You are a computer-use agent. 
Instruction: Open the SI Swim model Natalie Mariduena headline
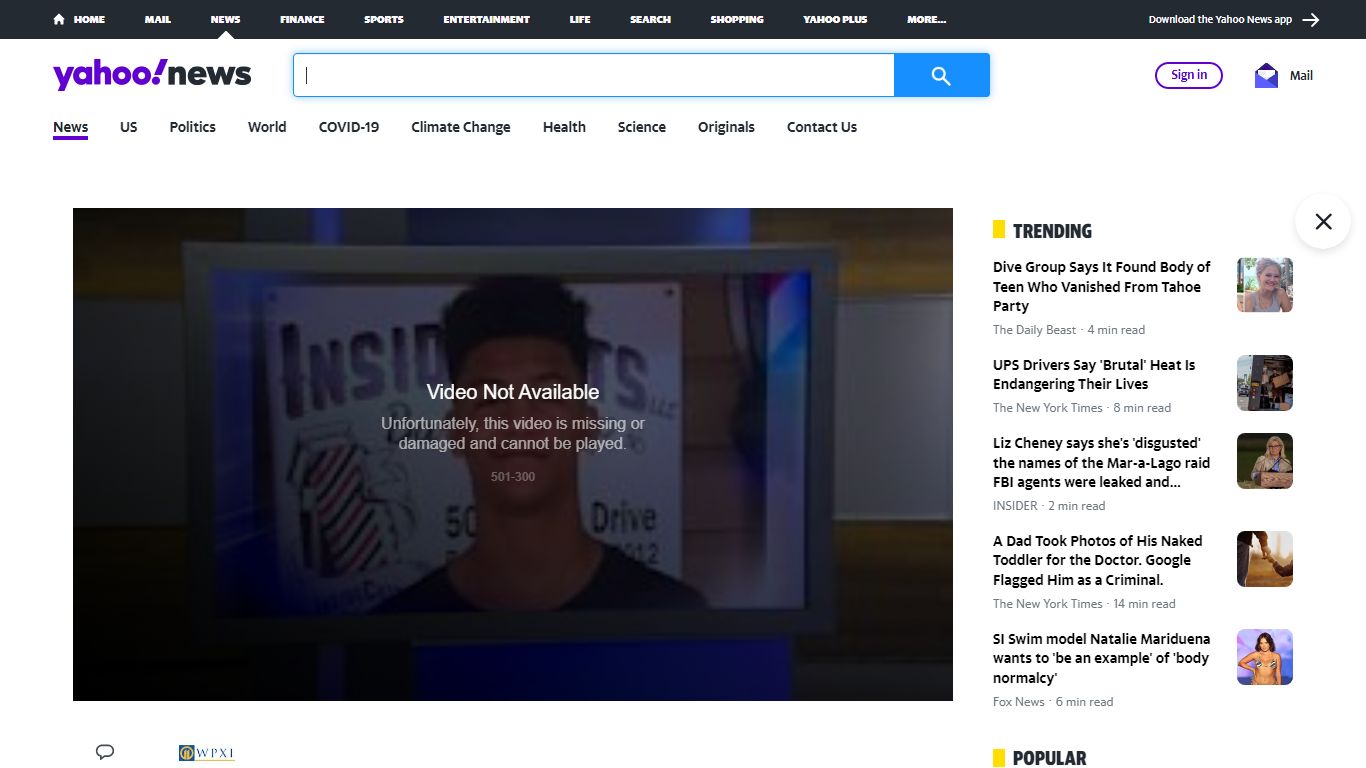coord(1101,659)
